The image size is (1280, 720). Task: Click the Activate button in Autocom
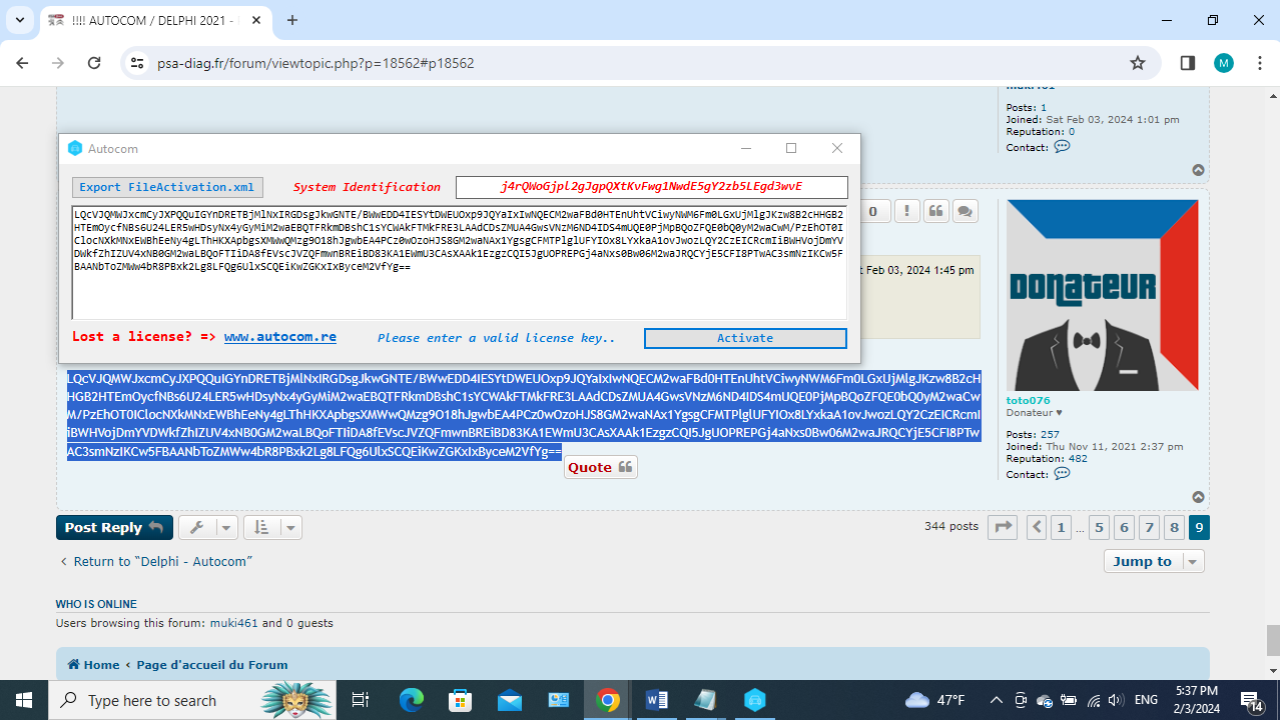click(745, 338)
